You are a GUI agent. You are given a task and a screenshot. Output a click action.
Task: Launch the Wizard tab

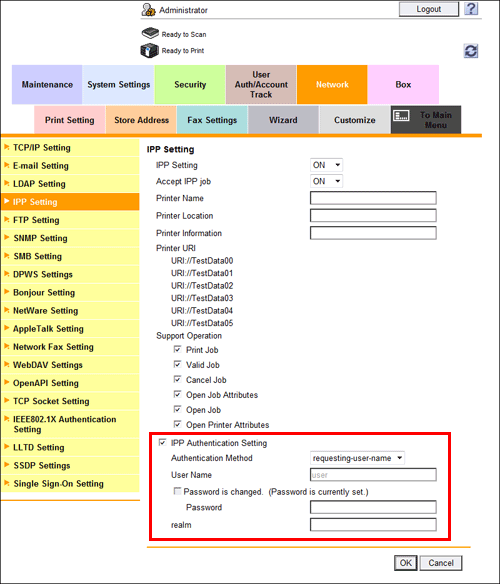click(283, 120)
